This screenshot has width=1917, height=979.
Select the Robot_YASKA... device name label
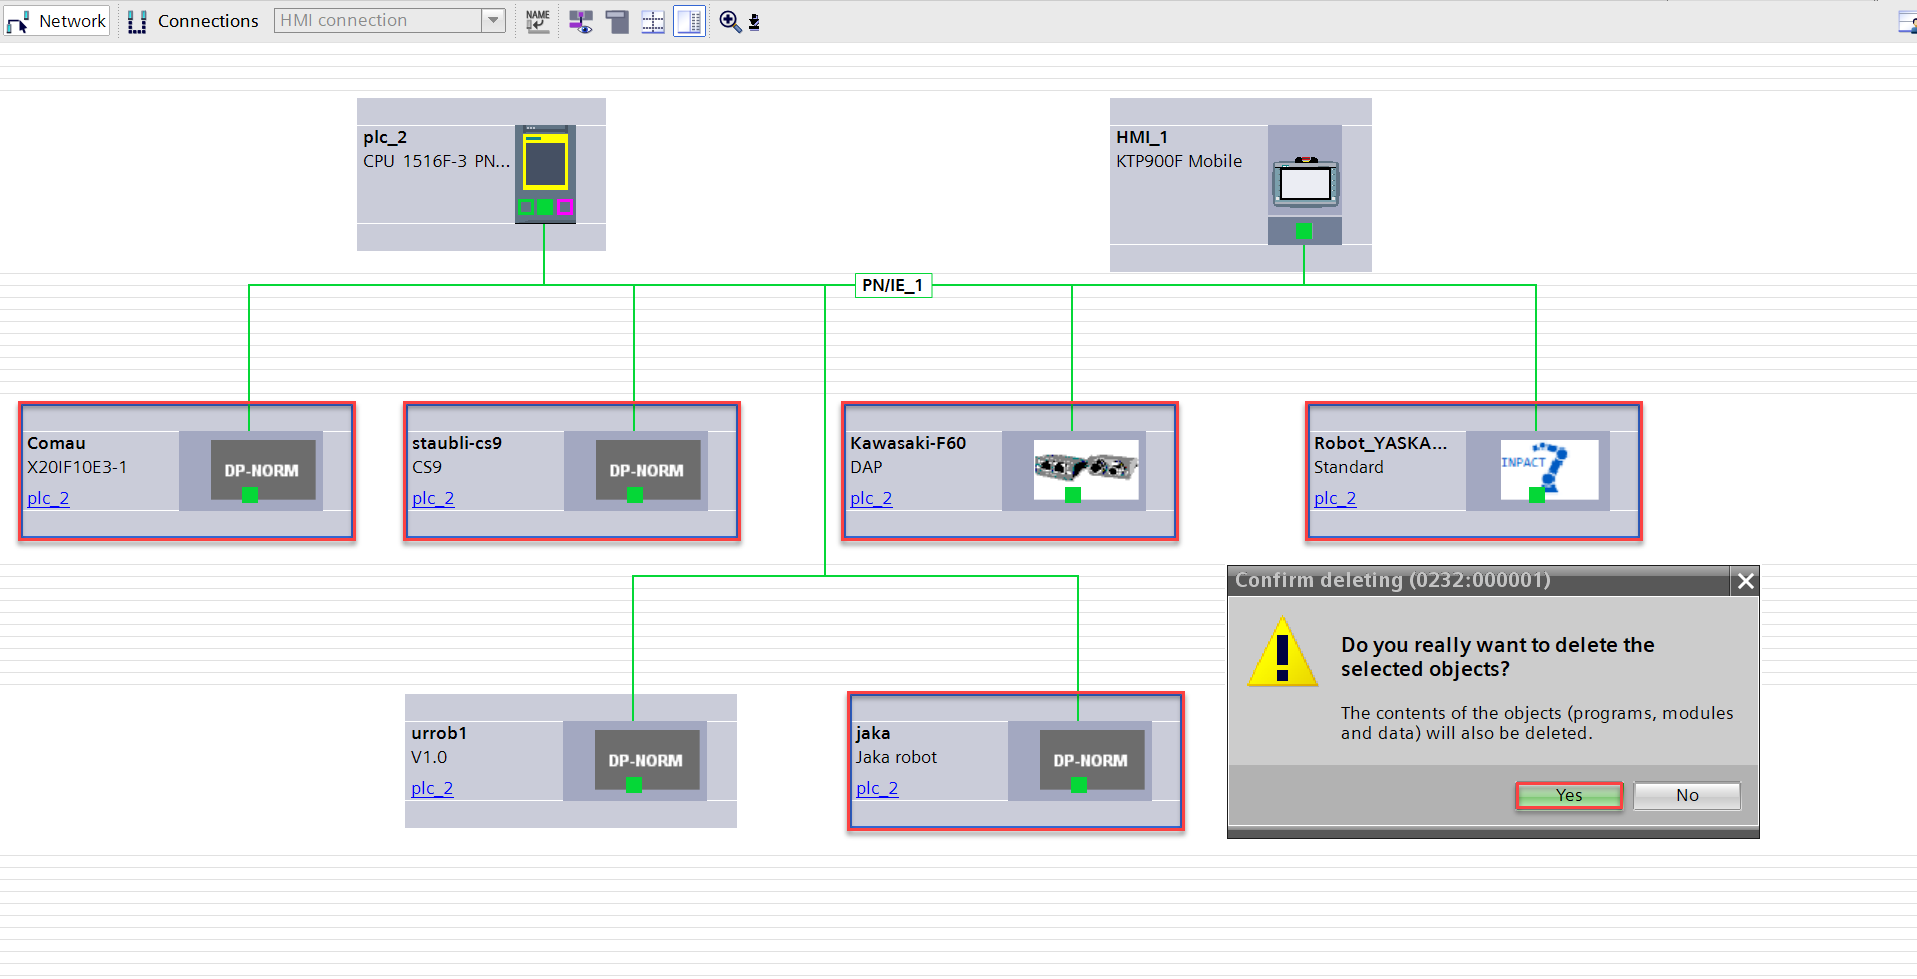[x=1381, y=443]
